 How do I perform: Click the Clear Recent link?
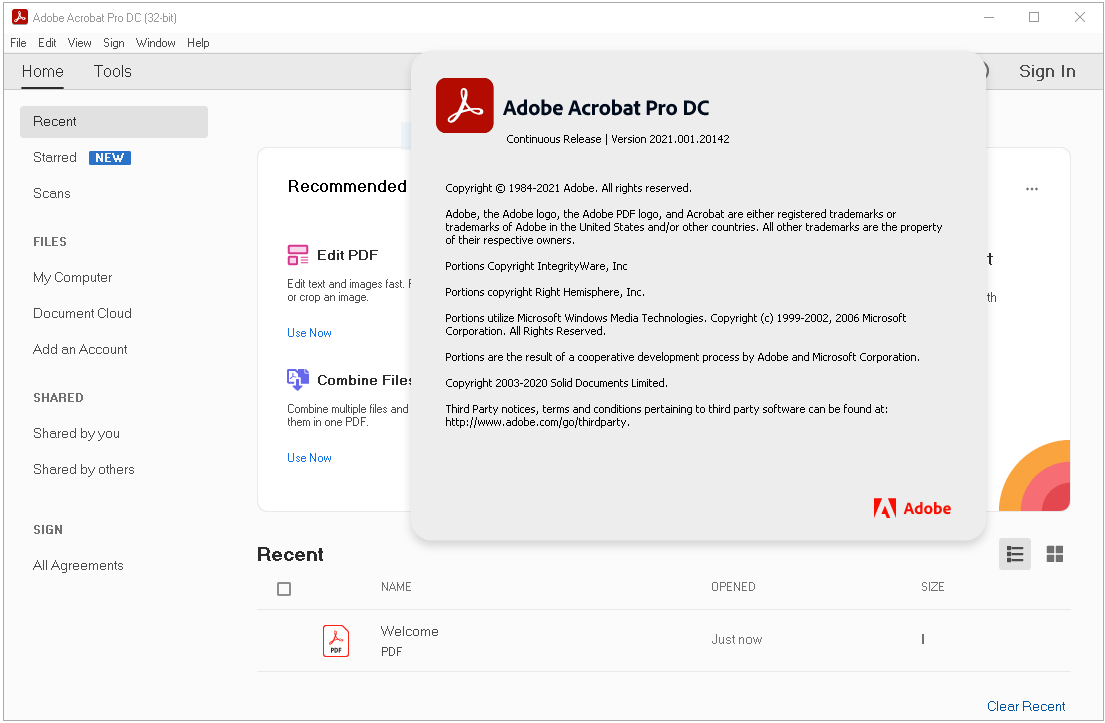(1026, 706)
